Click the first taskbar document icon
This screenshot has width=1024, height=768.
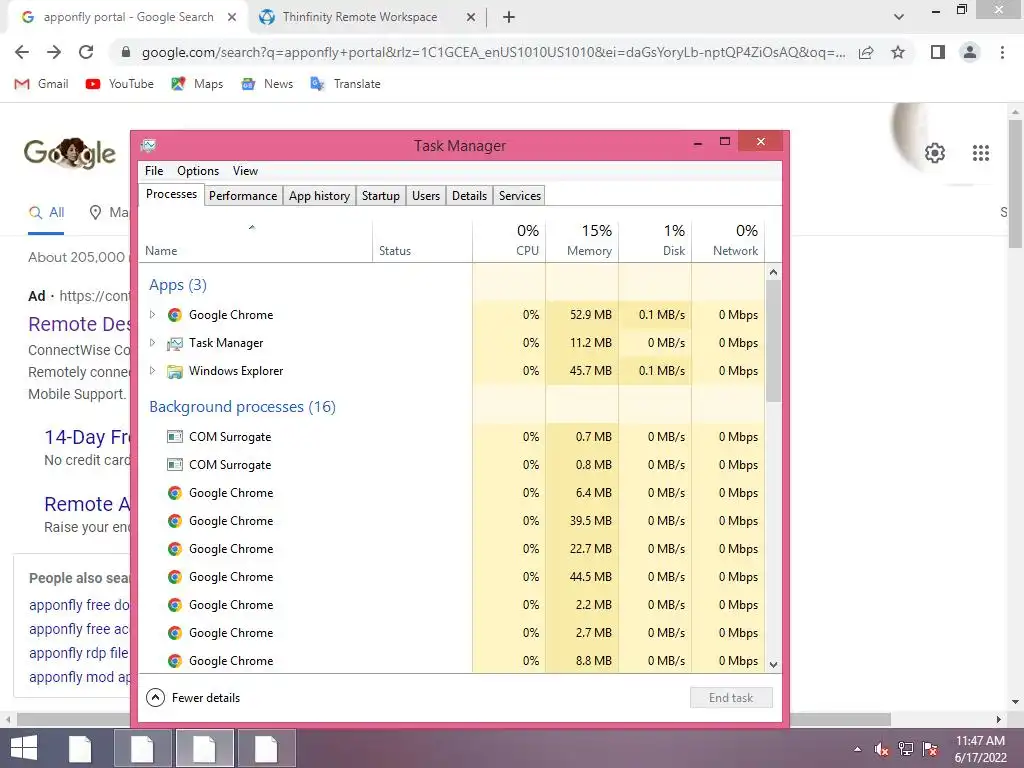coord(80,748)
